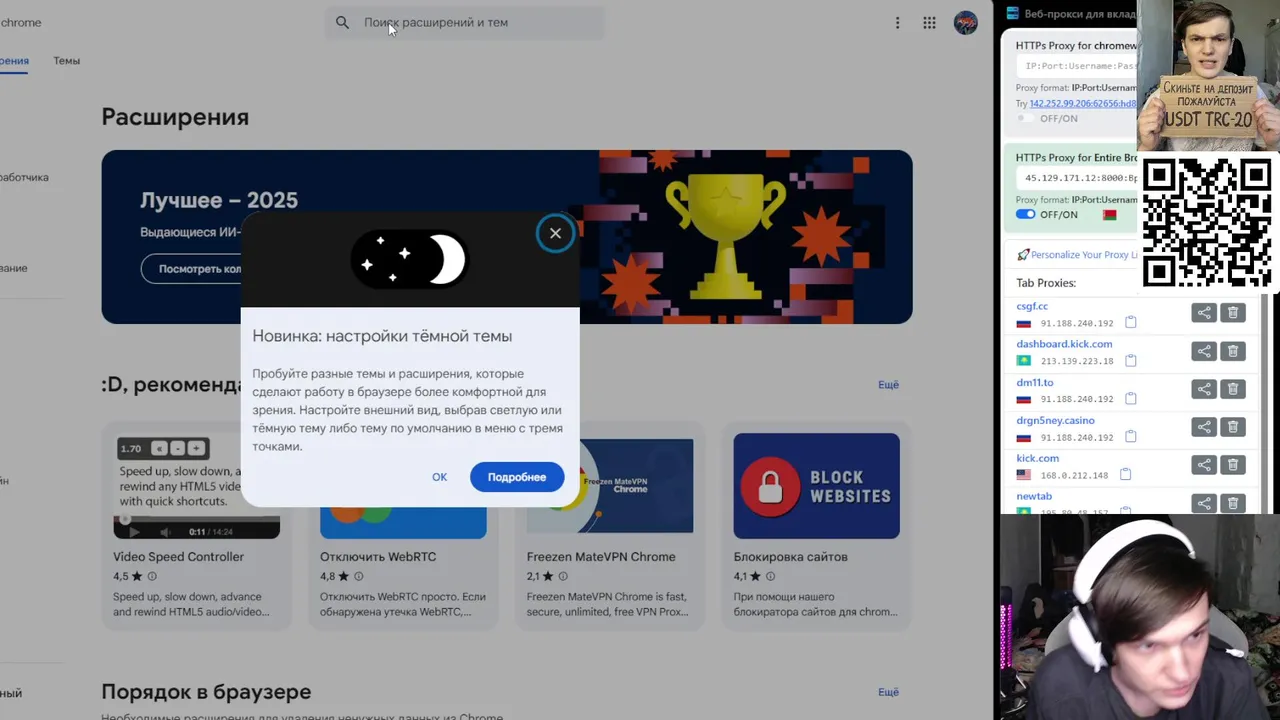Click the Belarus flag beside OFF/ON
This screenshot has width=1280, height=720.
point(1110,215)
